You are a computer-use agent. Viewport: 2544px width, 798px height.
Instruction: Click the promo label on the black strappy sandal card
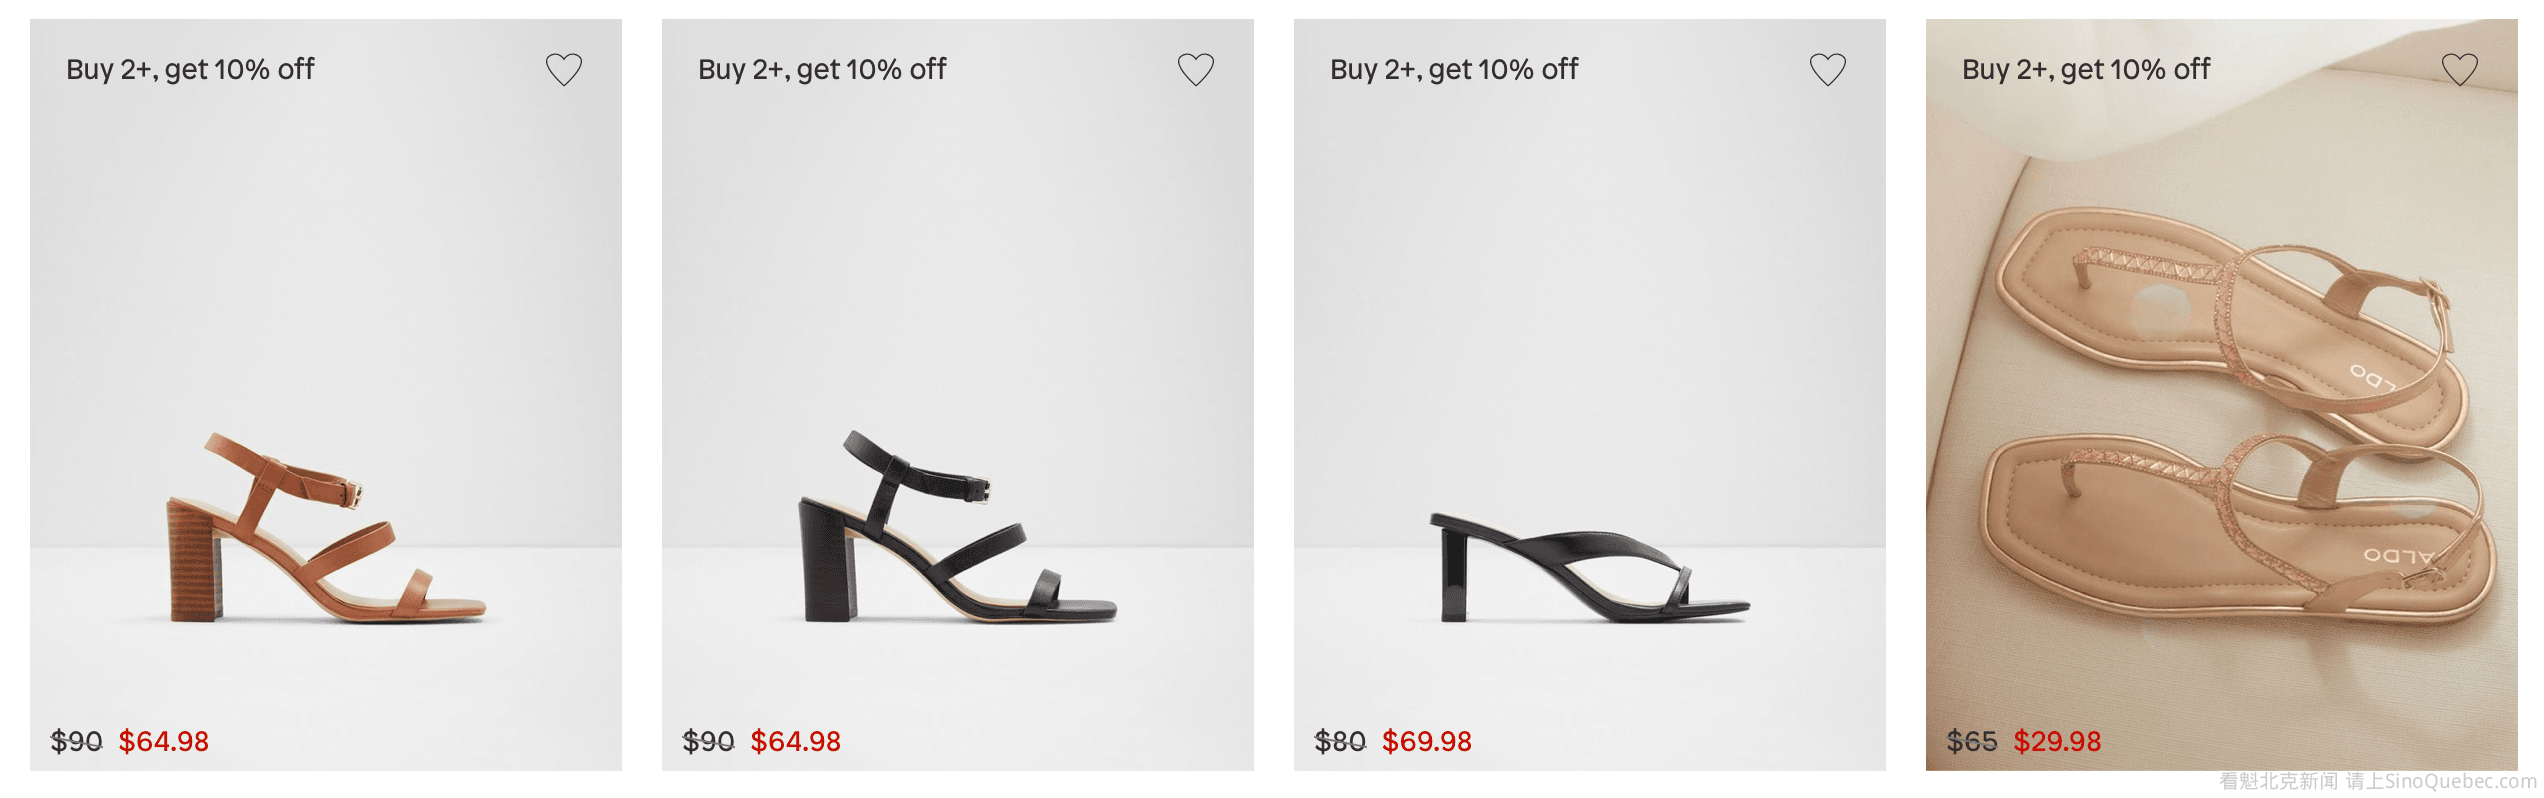coord(822,69)
